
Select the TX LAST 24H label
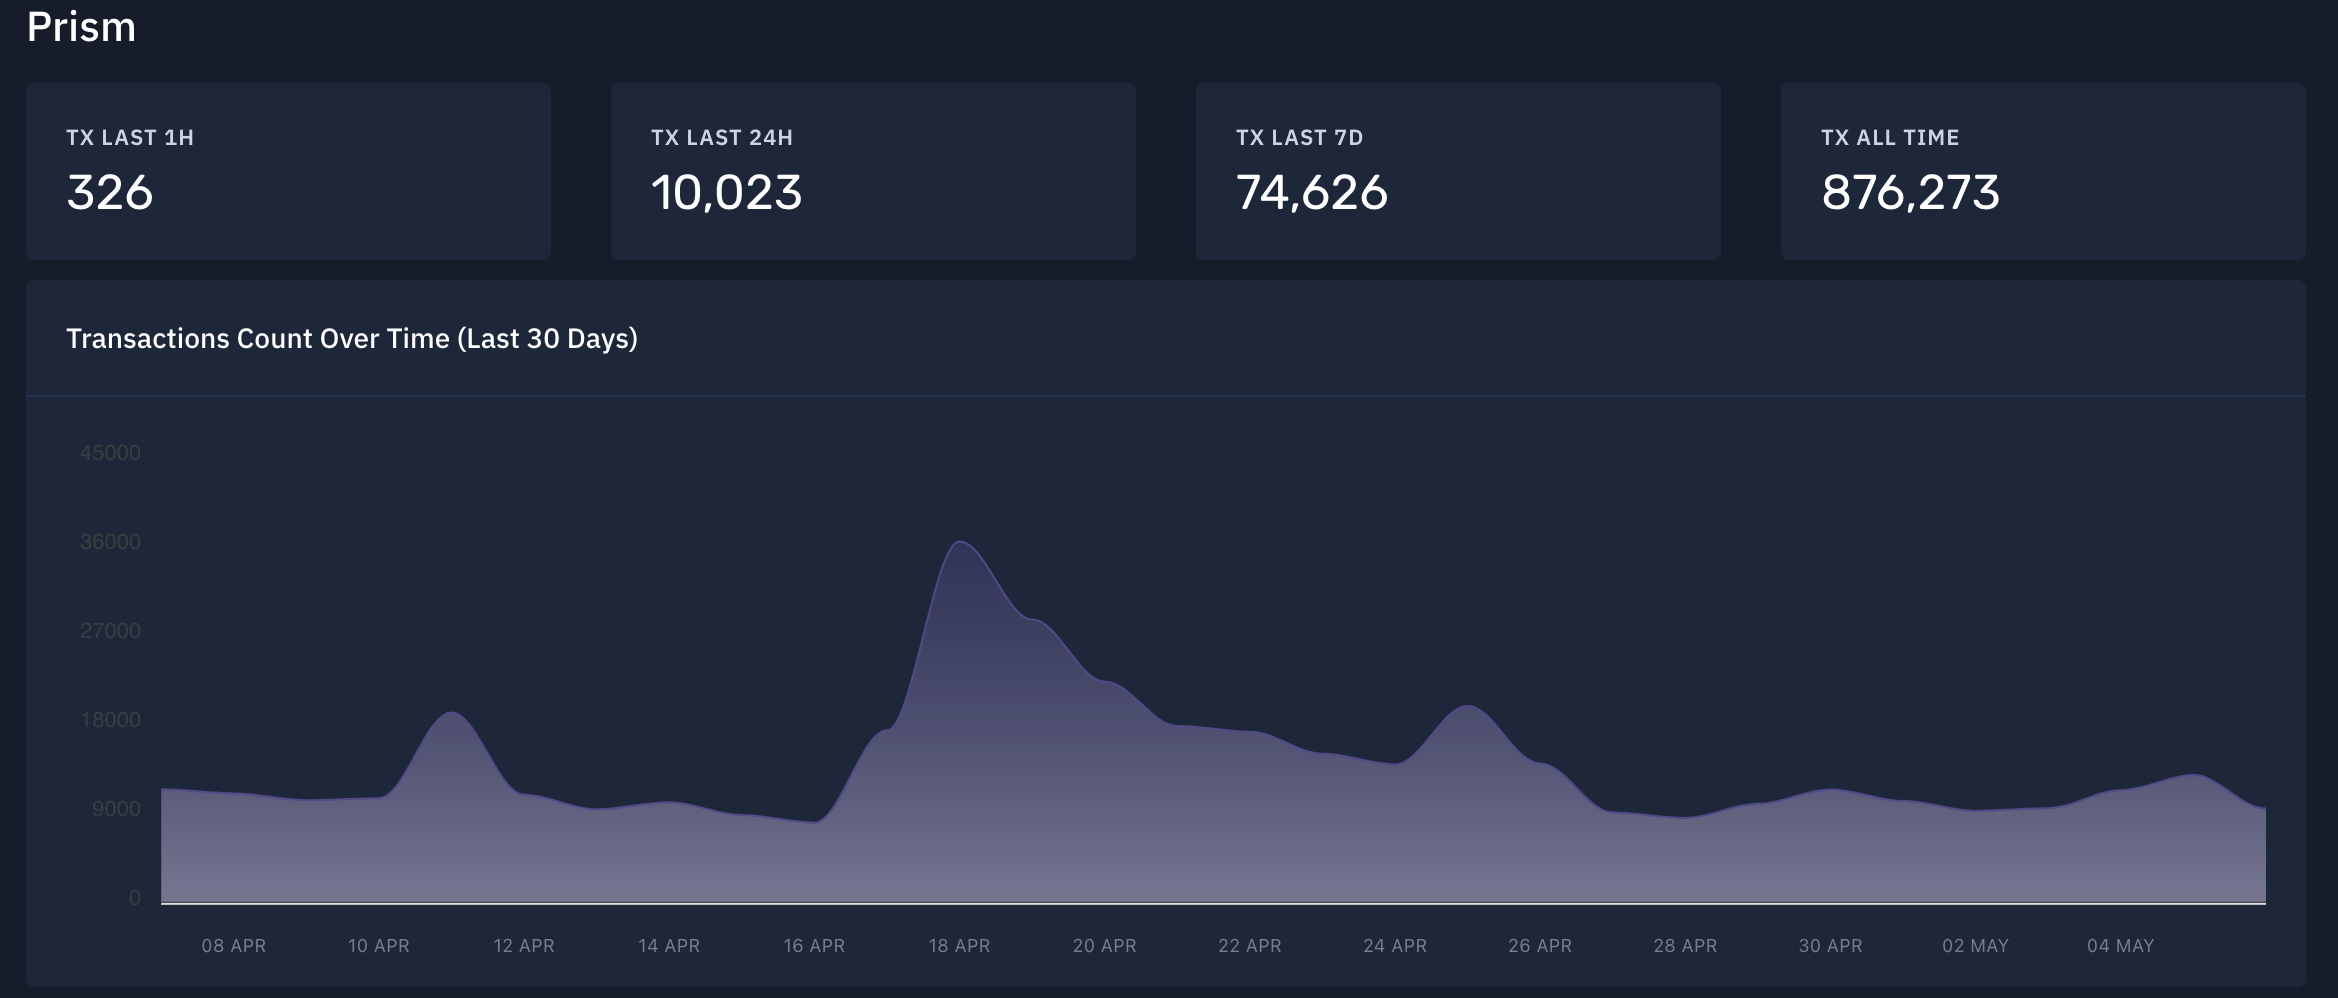point(722,138)
